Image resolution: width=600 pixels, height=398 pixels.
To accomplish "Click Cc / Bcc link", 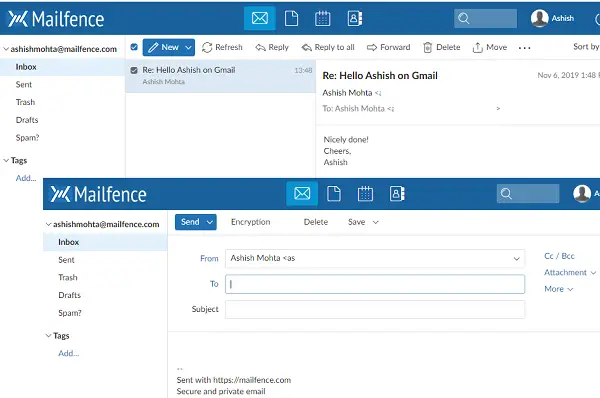I will coord(559,256).
